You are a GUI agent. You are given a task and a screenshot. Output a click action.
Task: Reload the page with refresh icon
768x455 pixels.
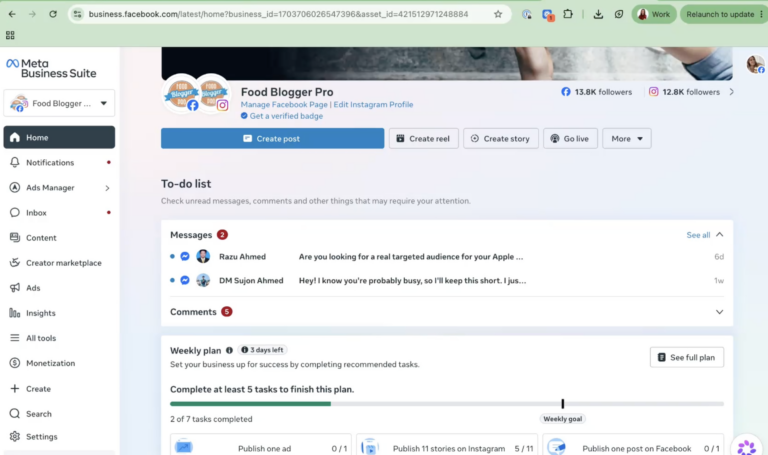53,14
